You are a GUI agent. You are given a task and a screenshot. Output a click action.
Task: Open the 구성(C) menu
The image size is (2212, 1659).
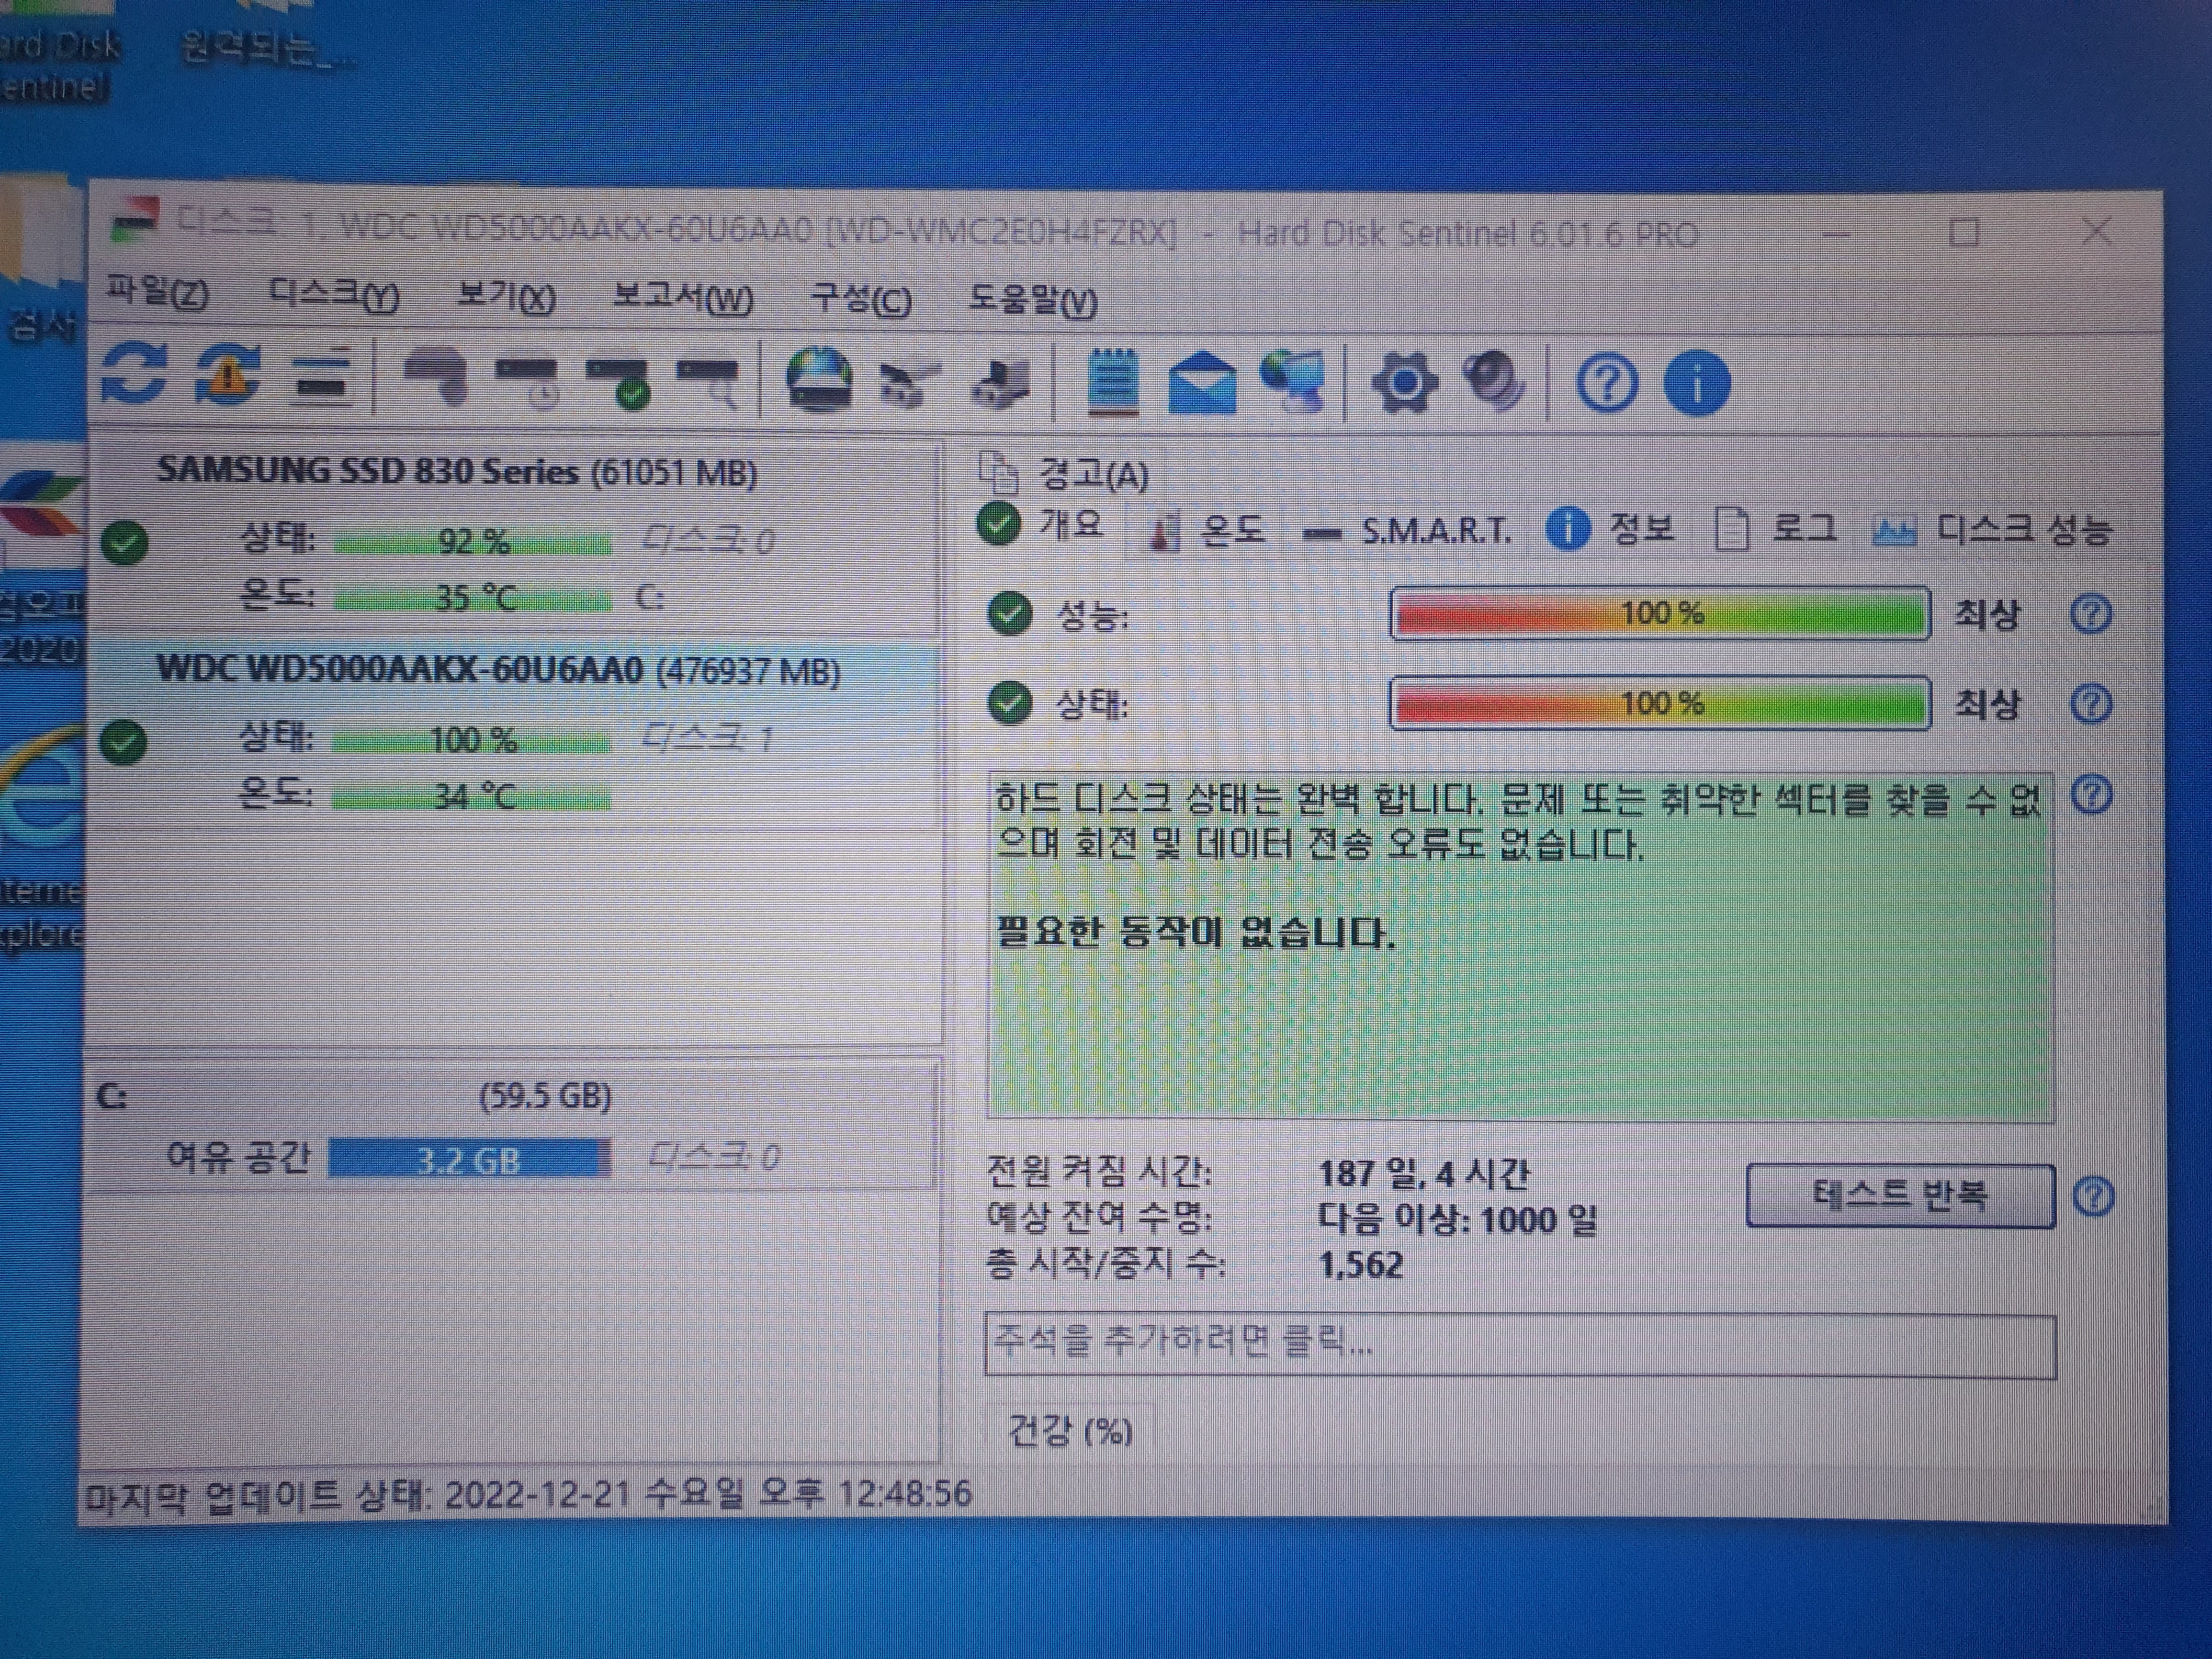click(x=861, y=299)
